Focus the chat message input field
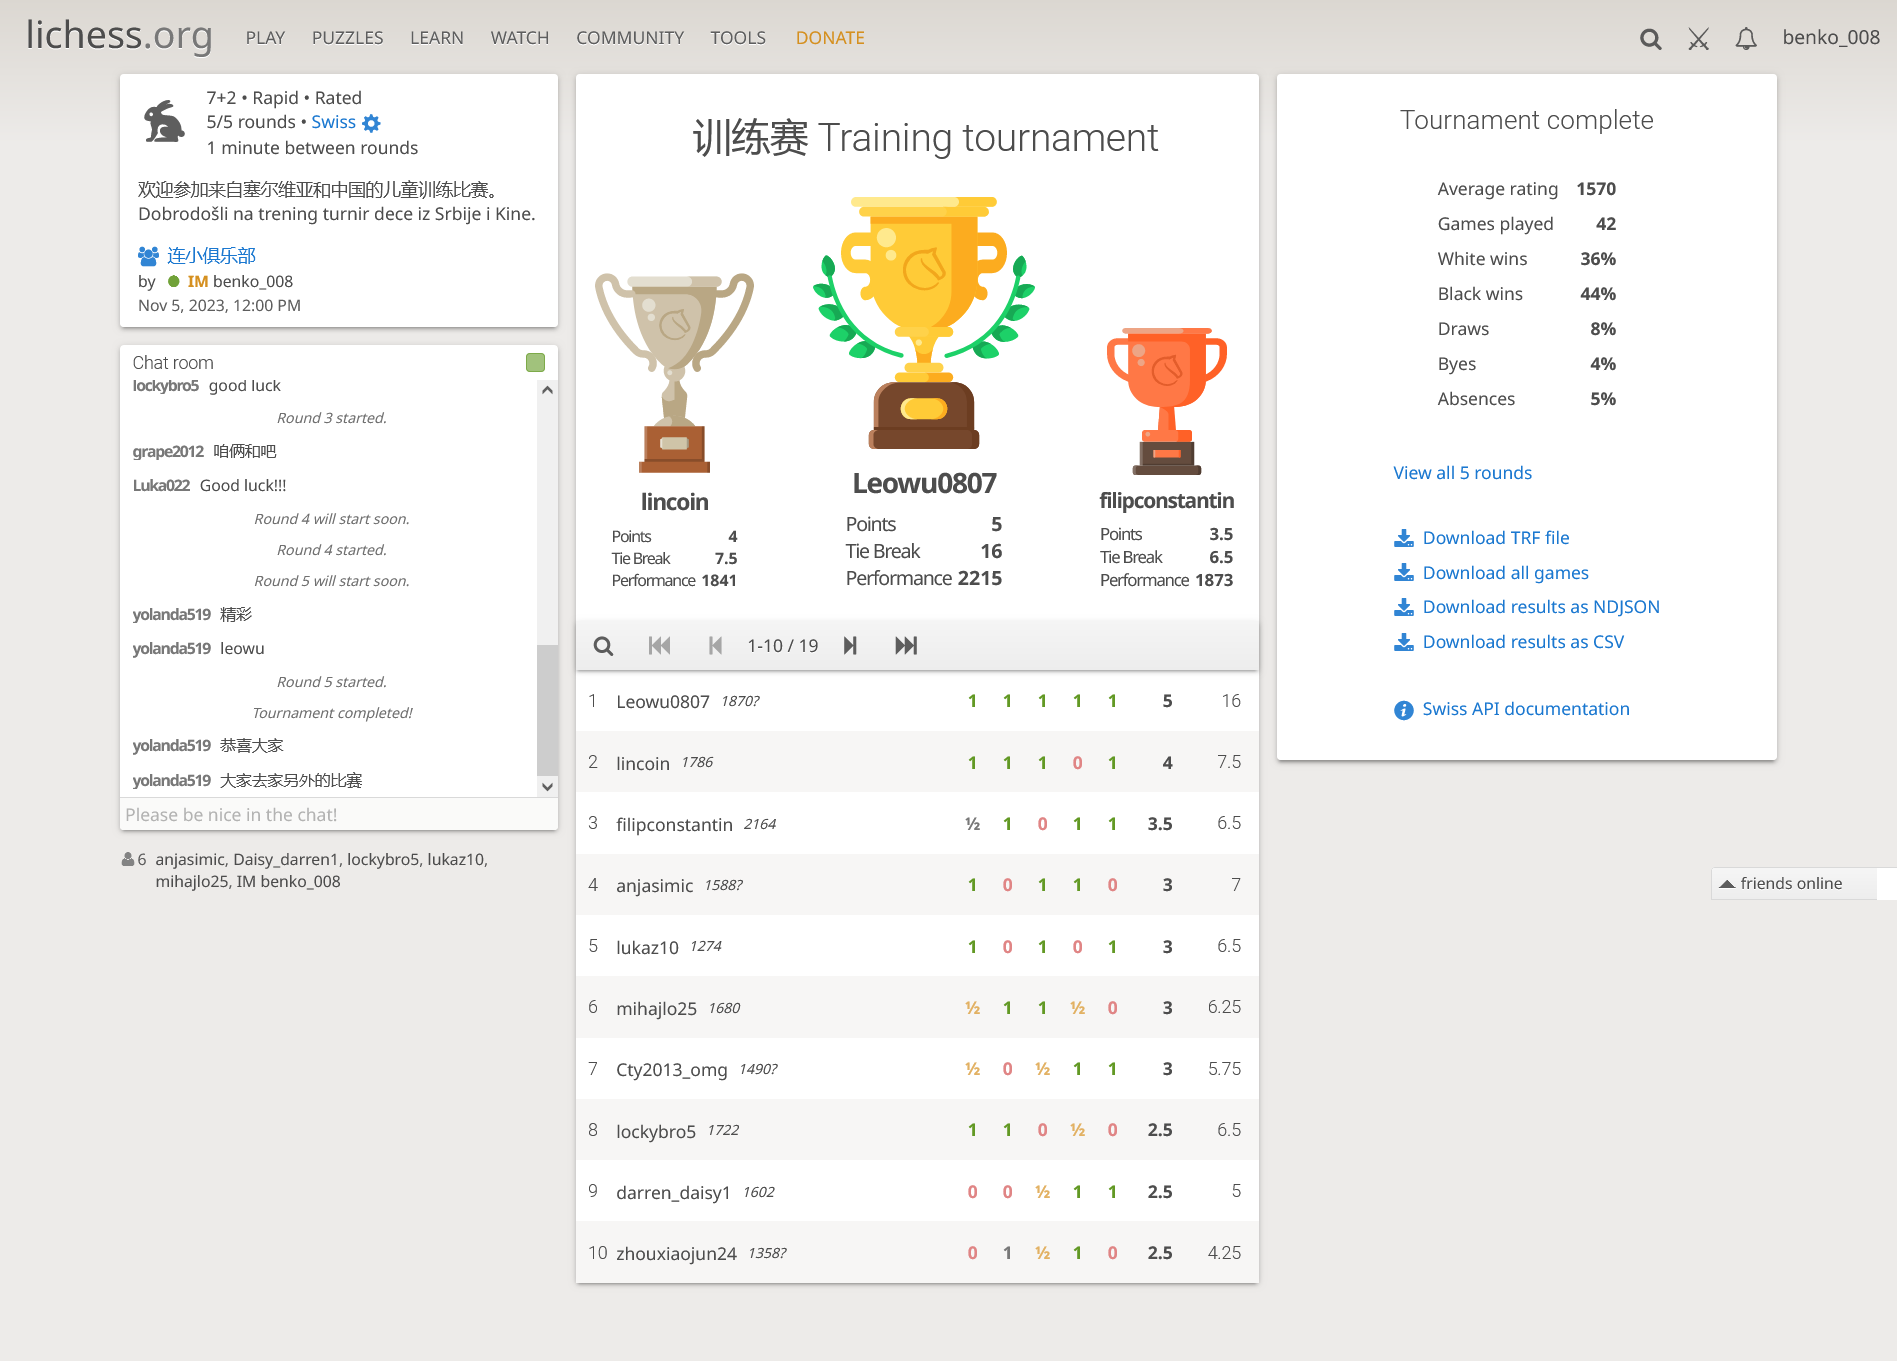 click(339, 815)
